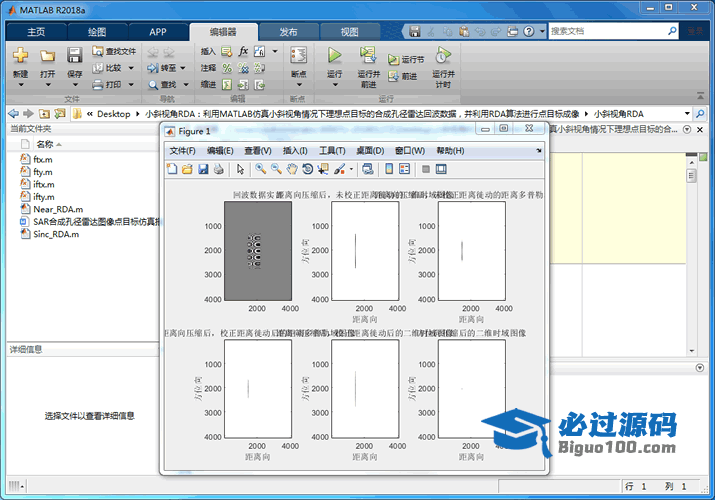Click the 运行并计时 (Run and Time) icon
Screen dimensions: 715x500
[x=443, y=56]
